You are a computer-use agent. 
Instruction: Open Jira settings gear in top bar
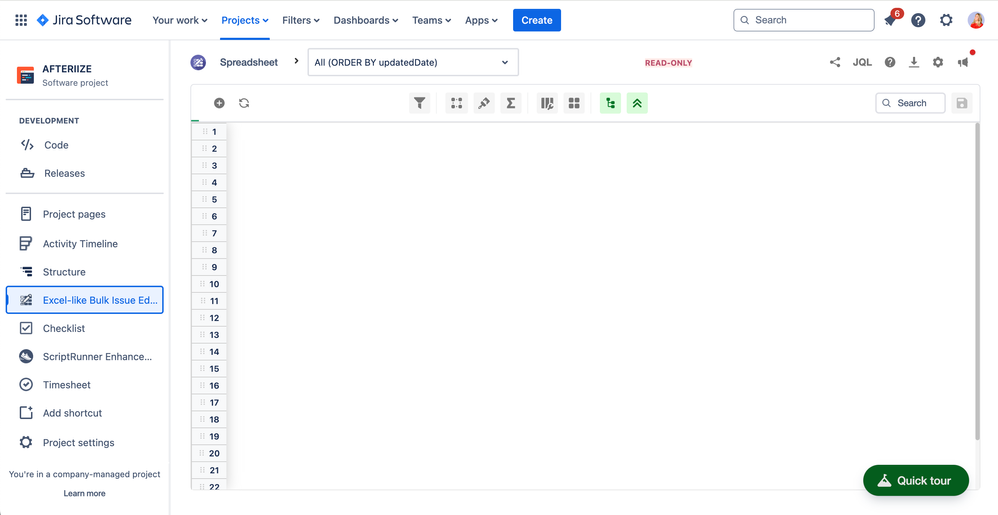tap(946, 20)
